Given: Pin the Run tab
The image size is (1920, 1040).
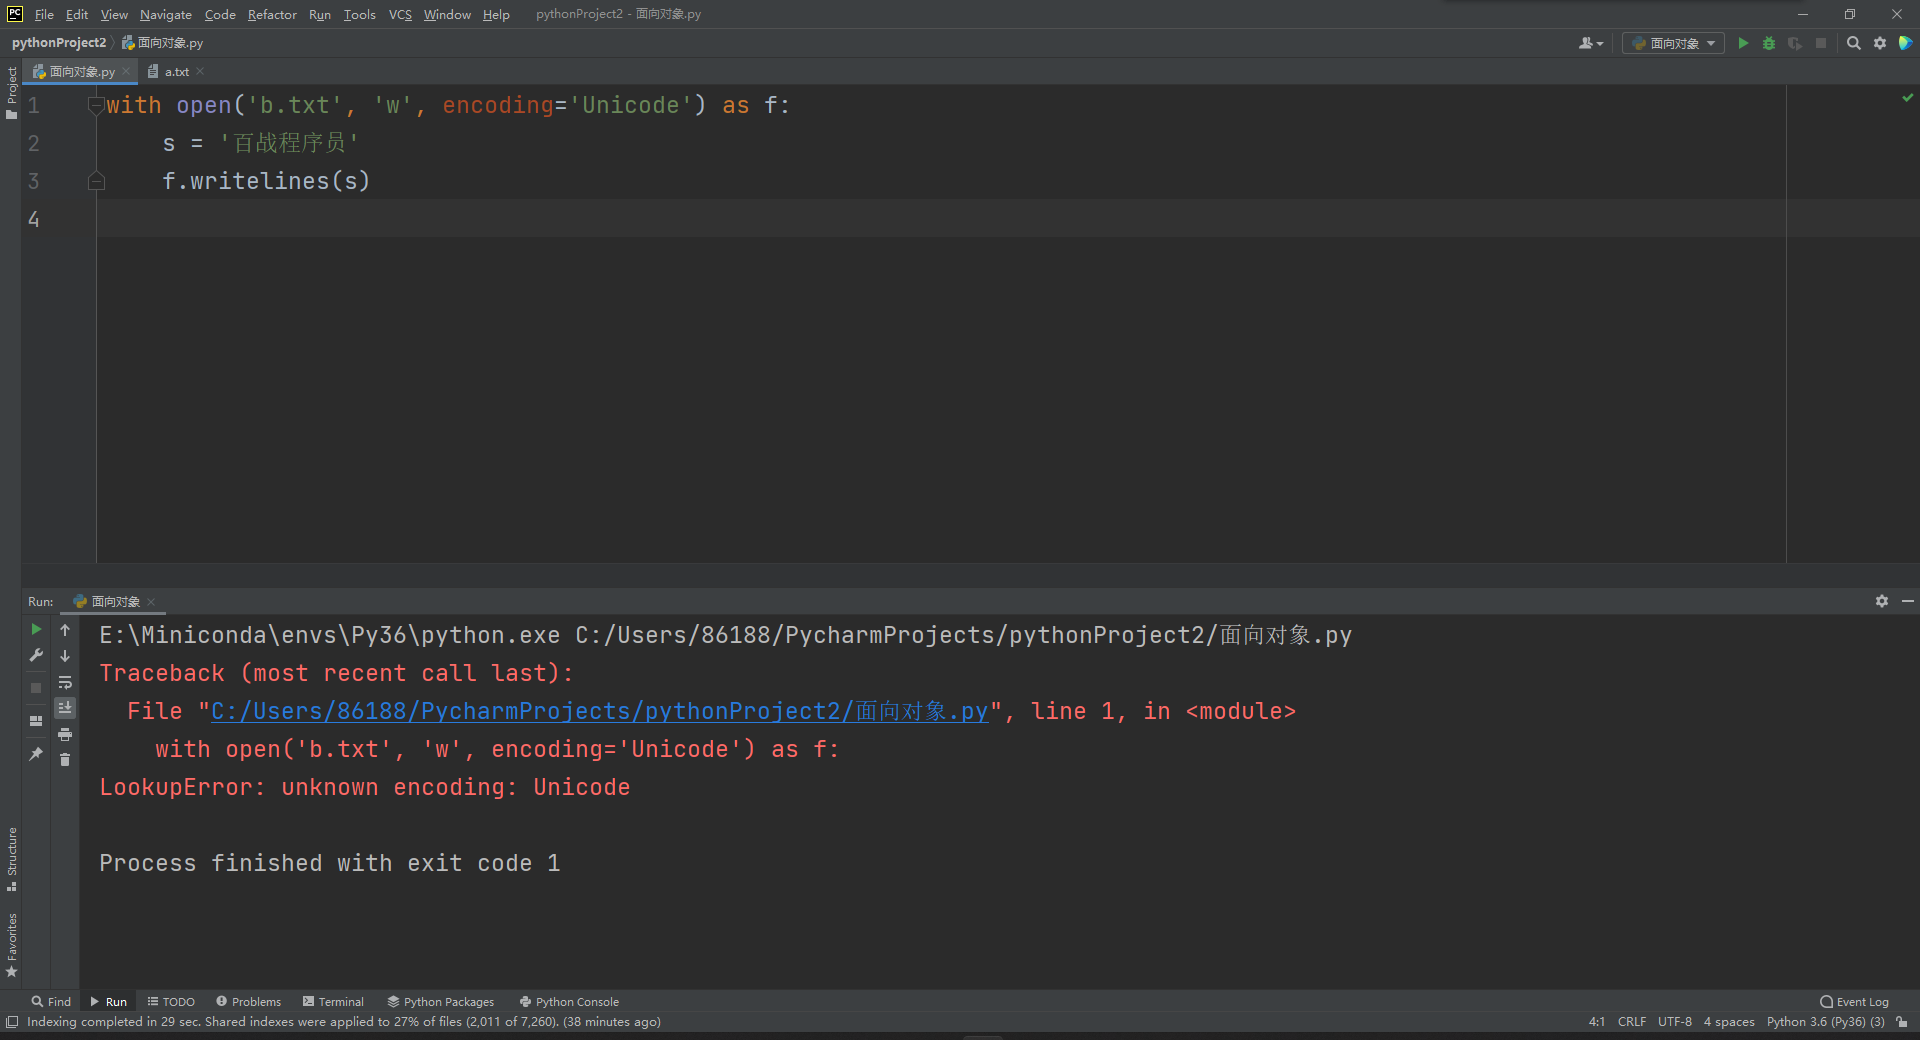Looking at the screenshot, I should pos(36,753).
